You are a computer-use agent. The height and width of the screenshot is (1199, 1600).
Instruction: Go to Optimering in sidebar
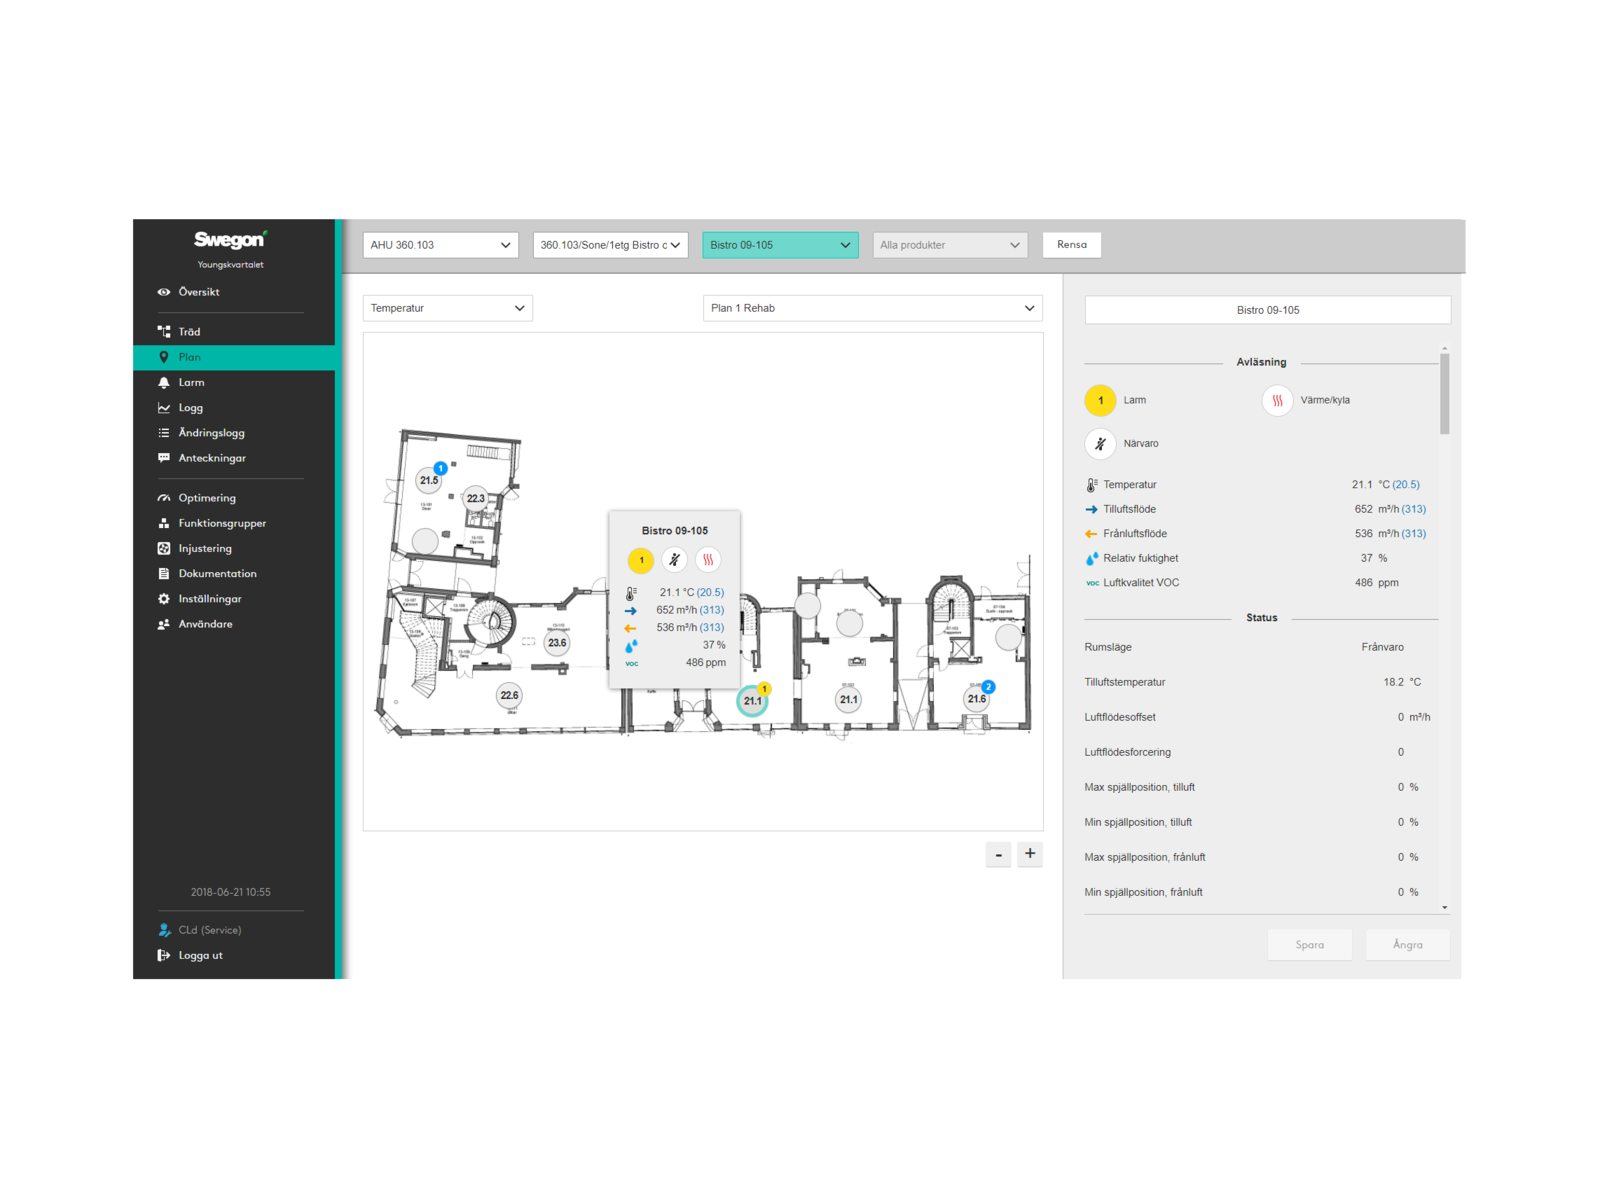click(207, 498)
